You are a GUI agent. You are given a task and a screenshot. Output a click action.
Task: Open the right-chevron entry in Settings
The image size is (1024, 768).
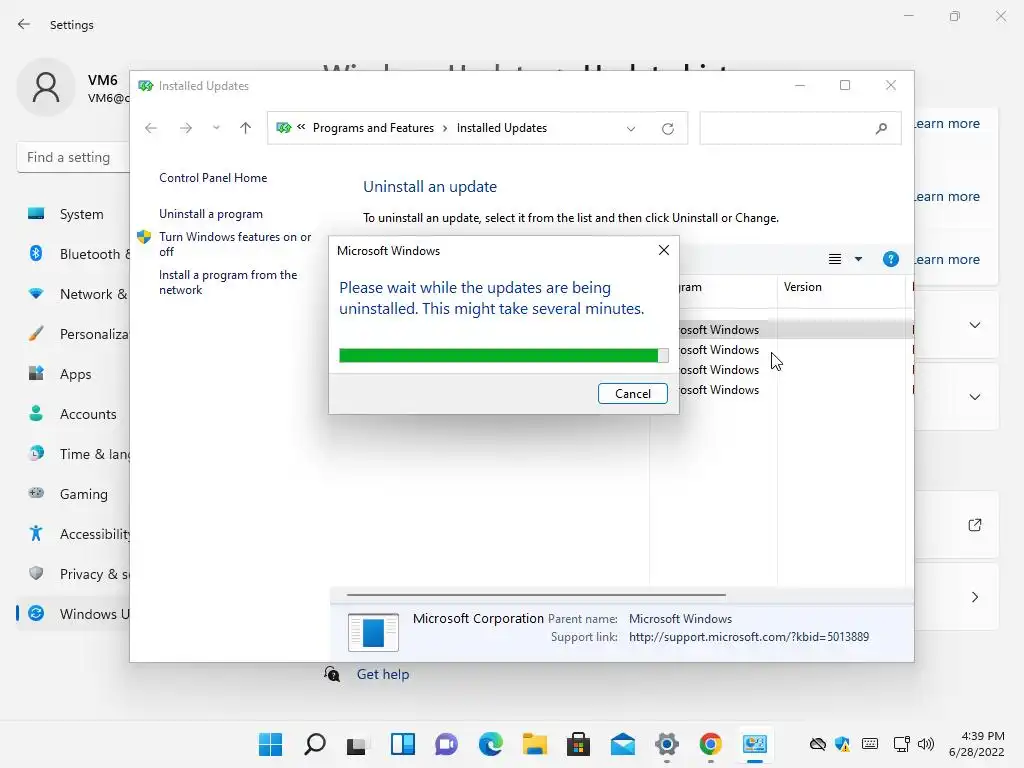click(974, 598)
